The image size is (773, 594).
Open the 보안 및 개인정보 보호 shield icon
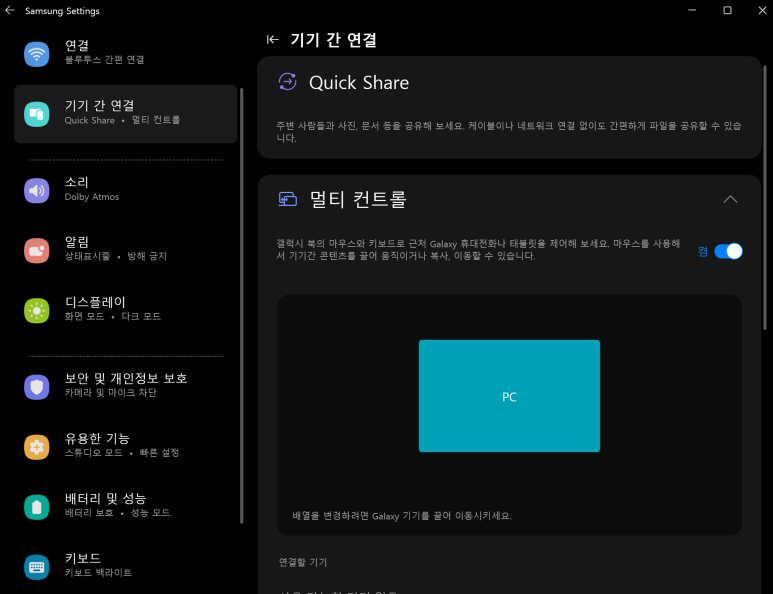[36, 387]
